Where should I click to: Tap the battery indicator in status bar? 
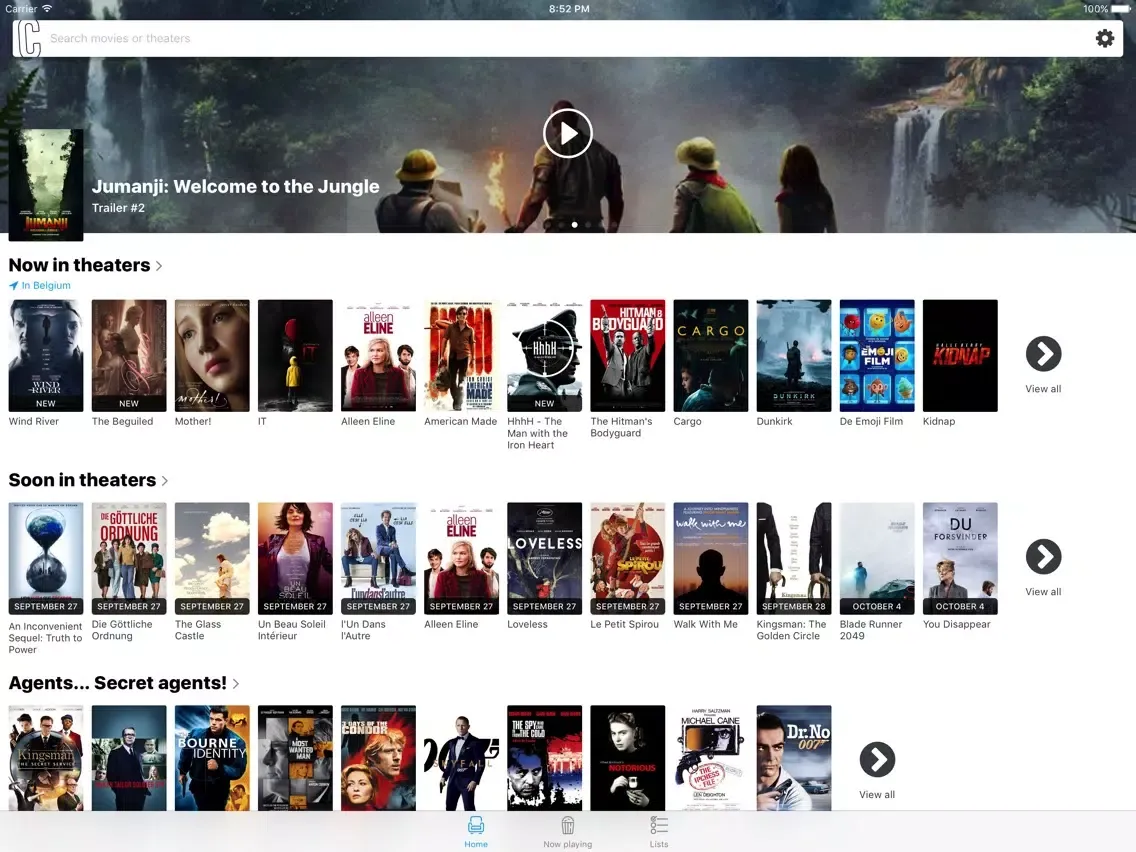click(x=1121, y=9)
